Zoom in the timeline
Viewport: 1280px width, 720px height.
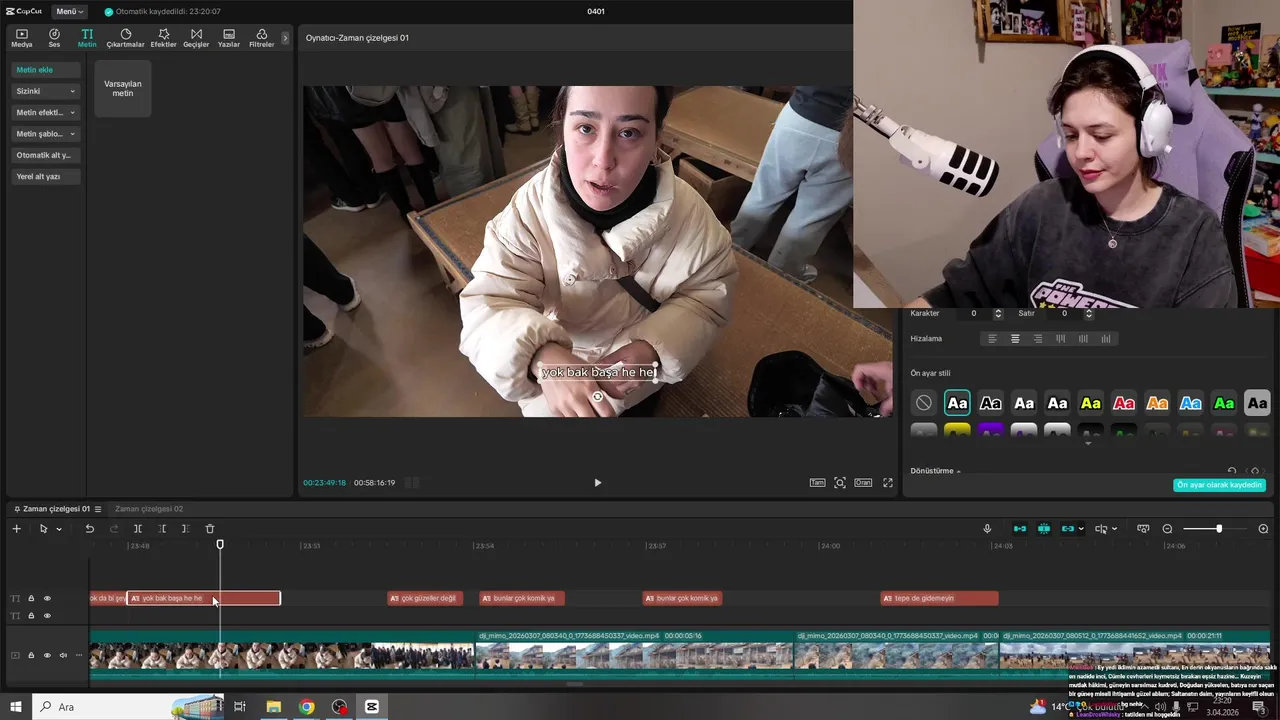tap(1263, 529)
